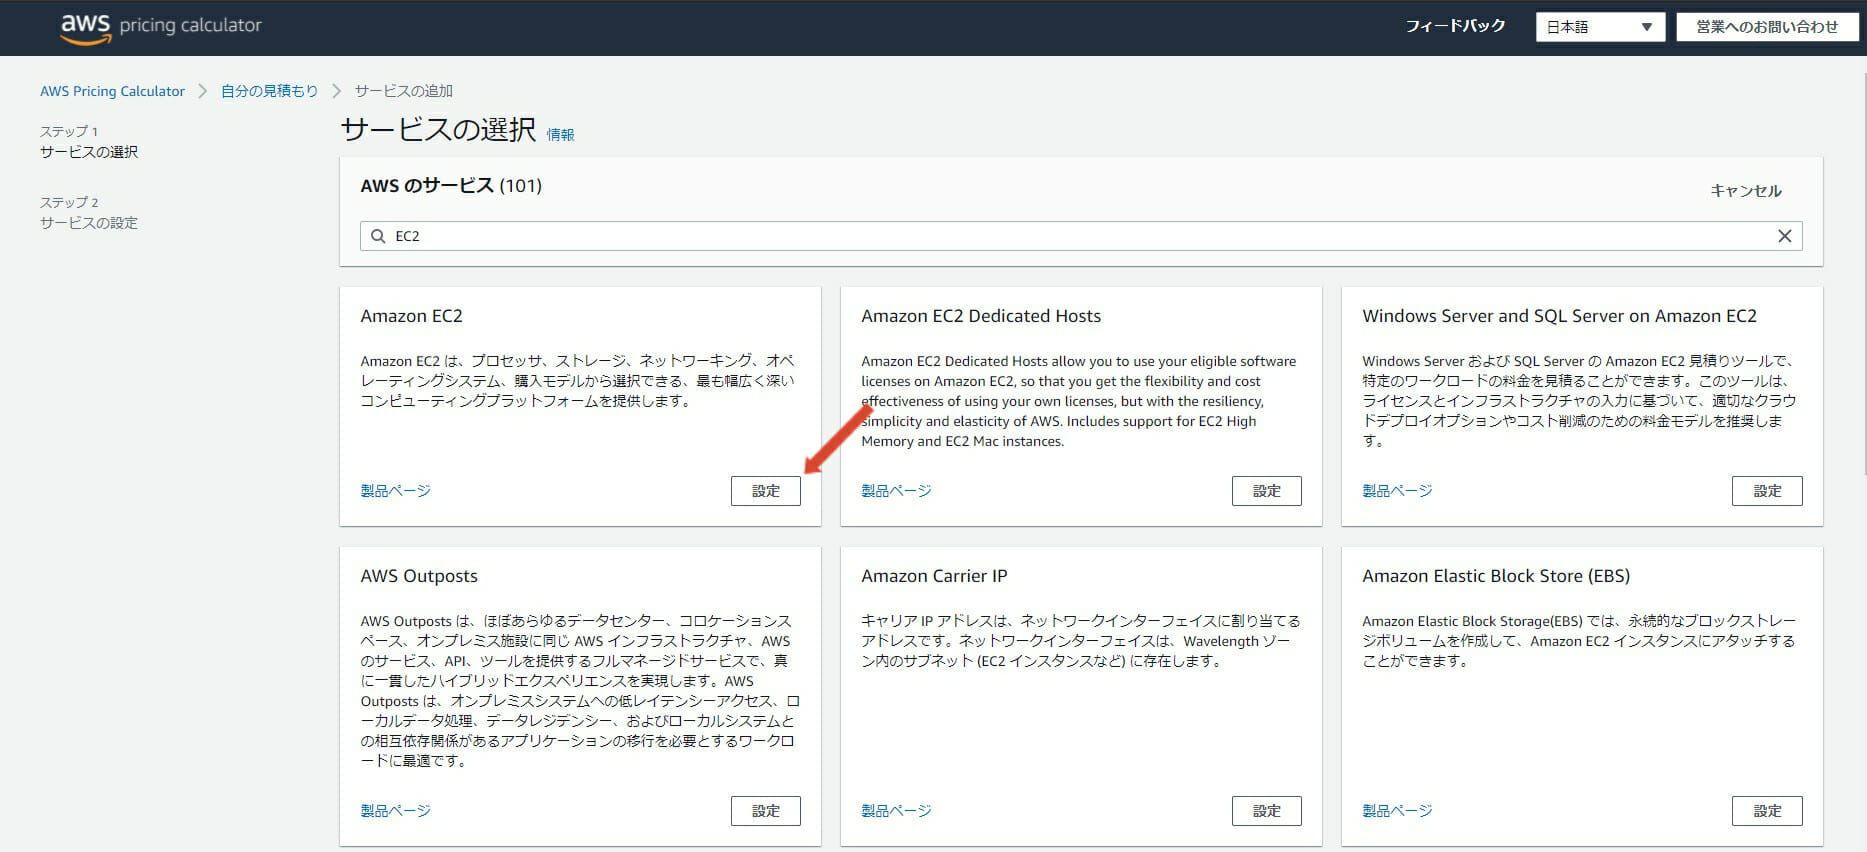Open the 日本語 language dropdown
This screenshot has height=852, width=1867.
tap(1600, 27)
